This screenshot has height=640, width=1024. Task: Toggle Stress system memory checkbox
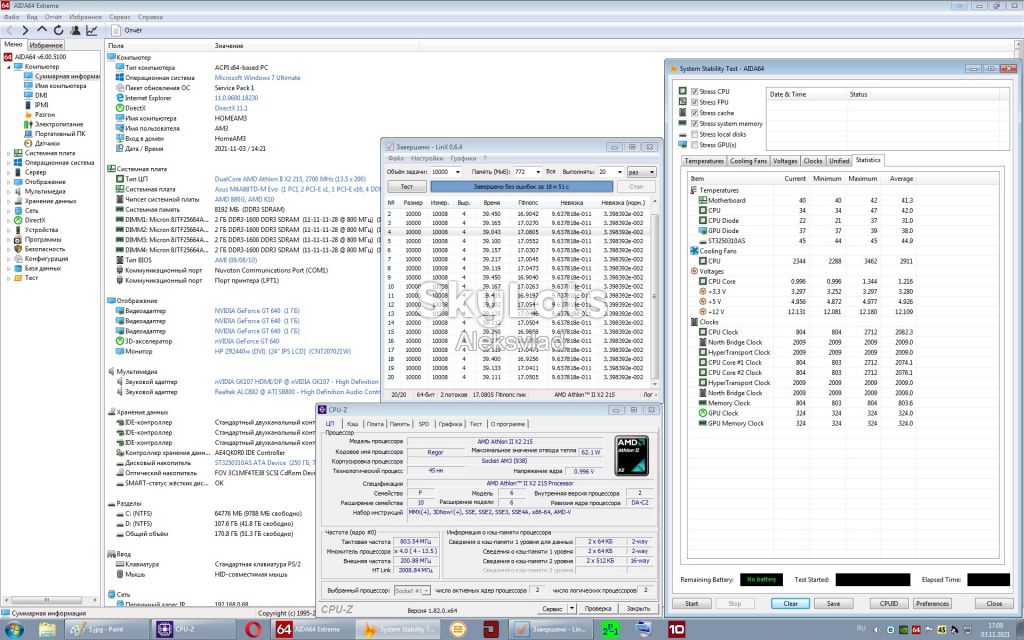pos(694,123)
